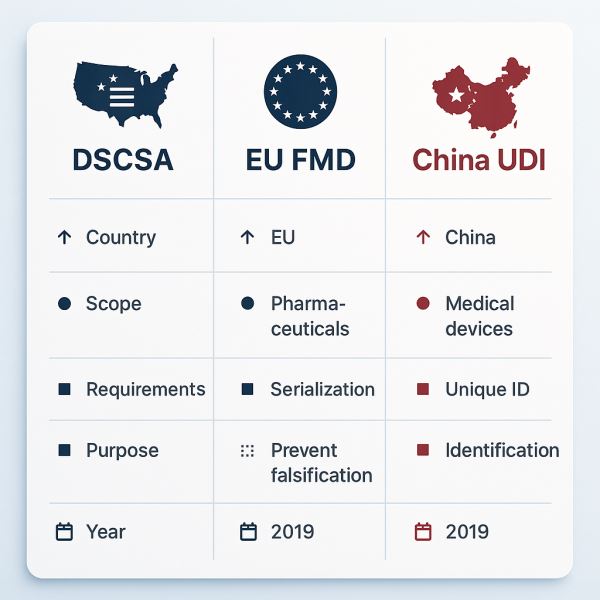This screenshot has width=600, height=600.
Task: Click the up arrow beside Country
Action: (x=65, y=238)
